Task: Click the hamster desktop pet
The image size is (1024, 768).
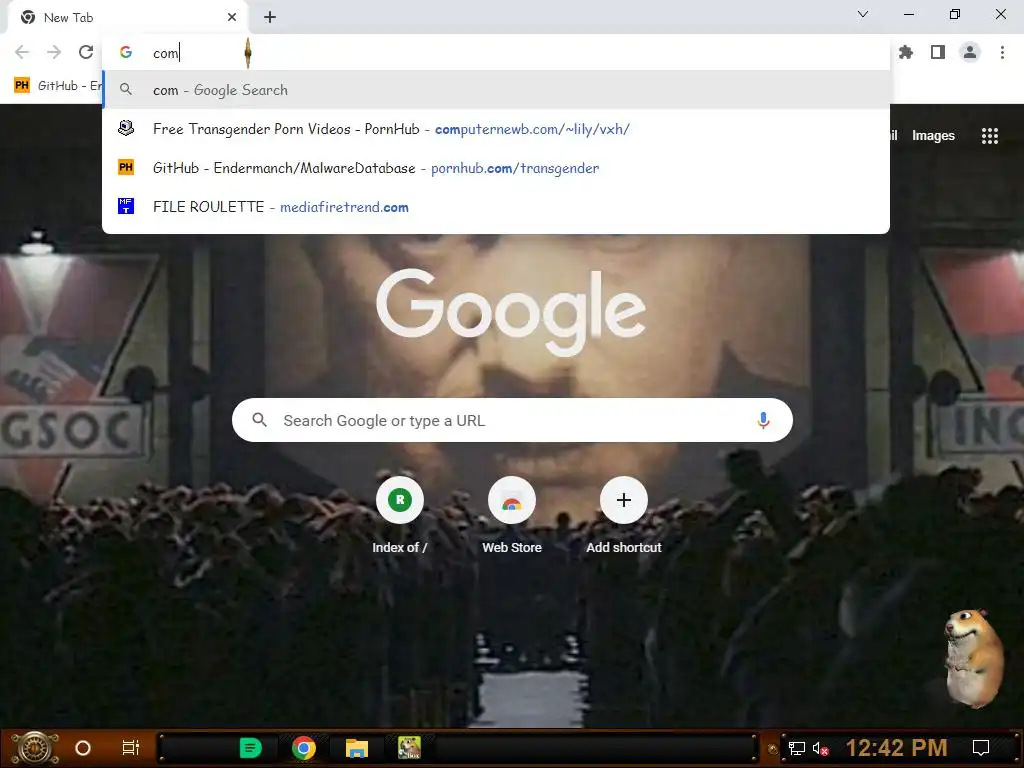Action: (x=974, y=658)
